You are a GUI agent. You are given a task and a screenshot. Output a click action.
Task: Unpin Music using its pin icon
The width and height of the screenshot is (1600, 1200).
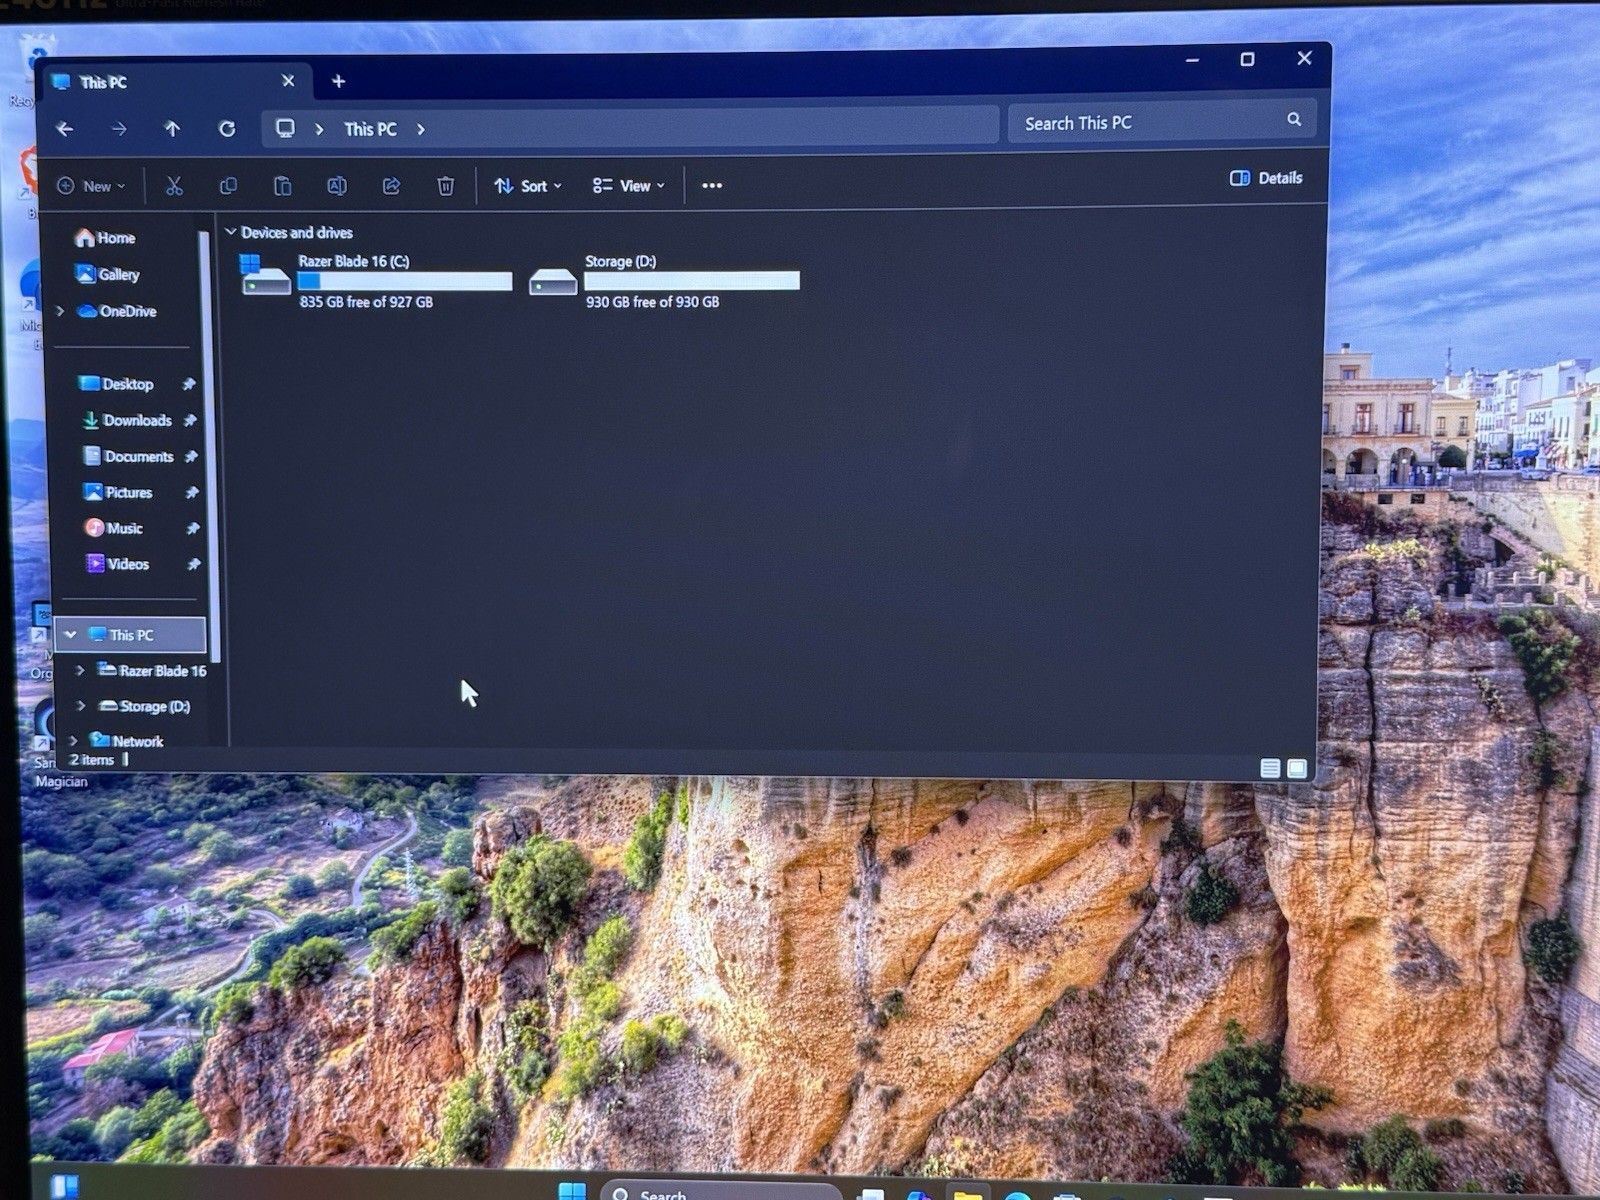[x=193, y=528]
